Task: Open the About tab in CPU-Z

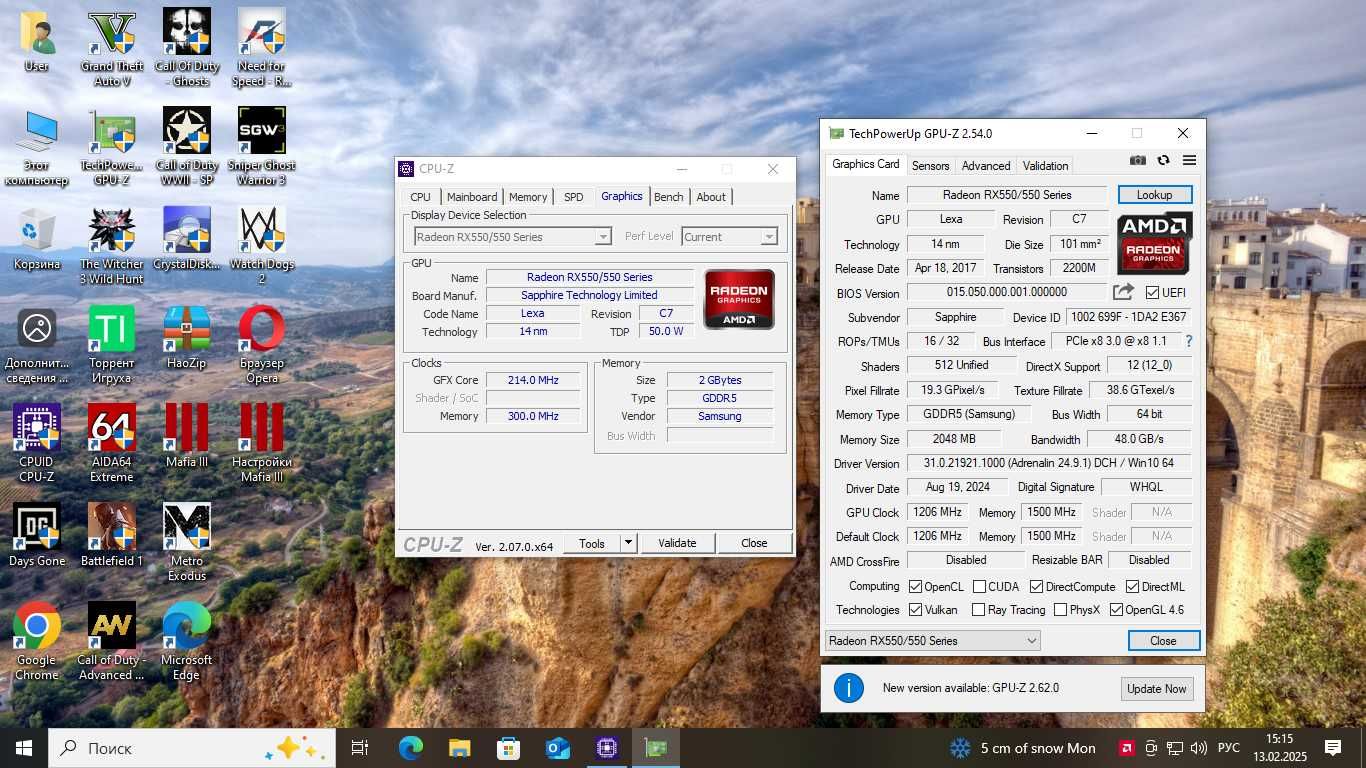Action: (711, 197)
